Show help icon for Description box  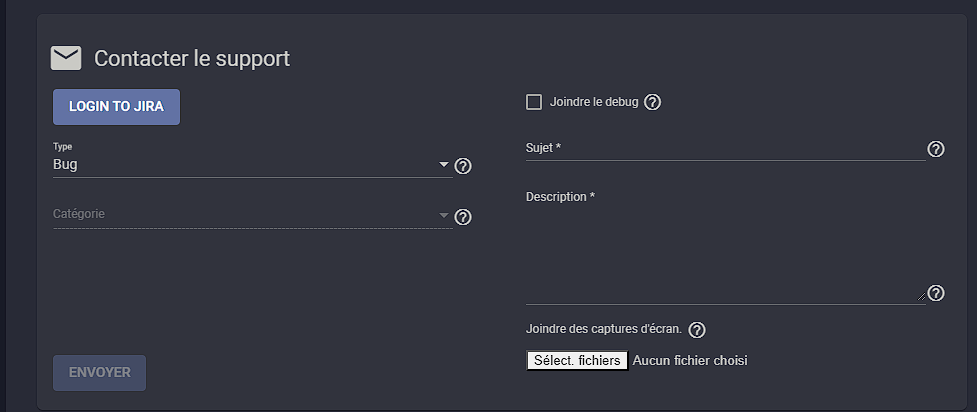tap(936, 293)
